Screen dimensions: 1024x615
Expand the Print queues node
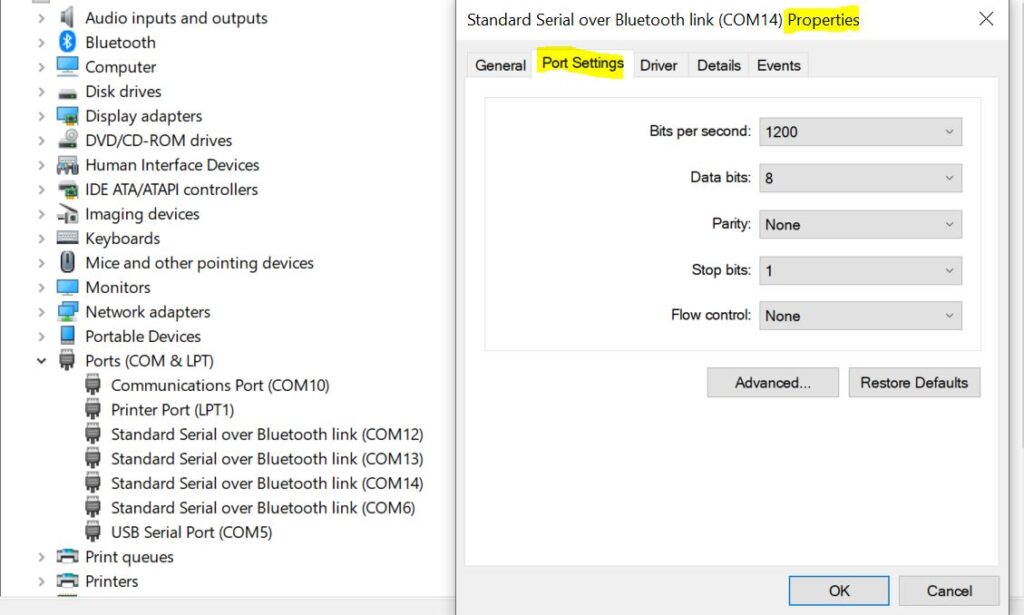coord(41,557)
